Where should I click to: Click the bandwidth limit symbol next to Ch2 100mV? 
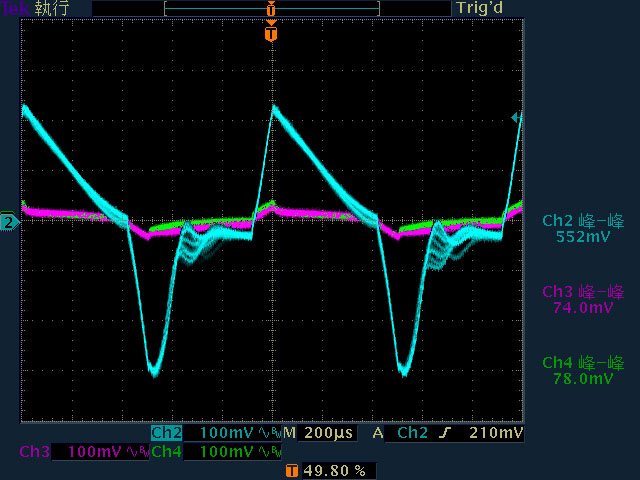[269, 433]
